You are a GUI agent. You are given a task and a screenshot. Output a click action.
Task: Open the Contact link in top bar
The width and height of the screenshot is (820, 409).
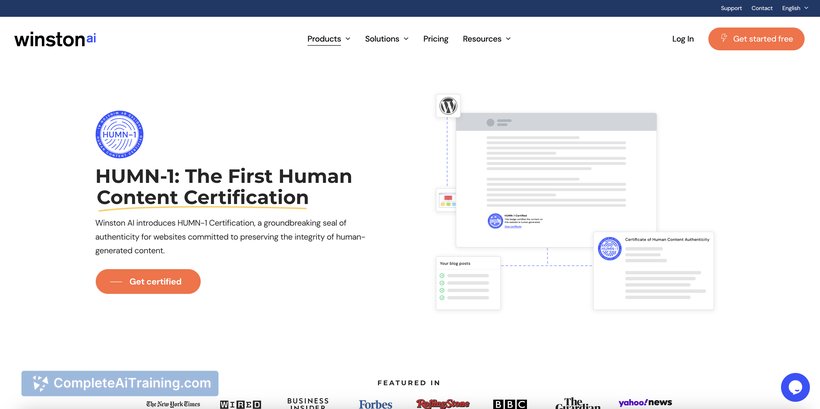[762, 8]
